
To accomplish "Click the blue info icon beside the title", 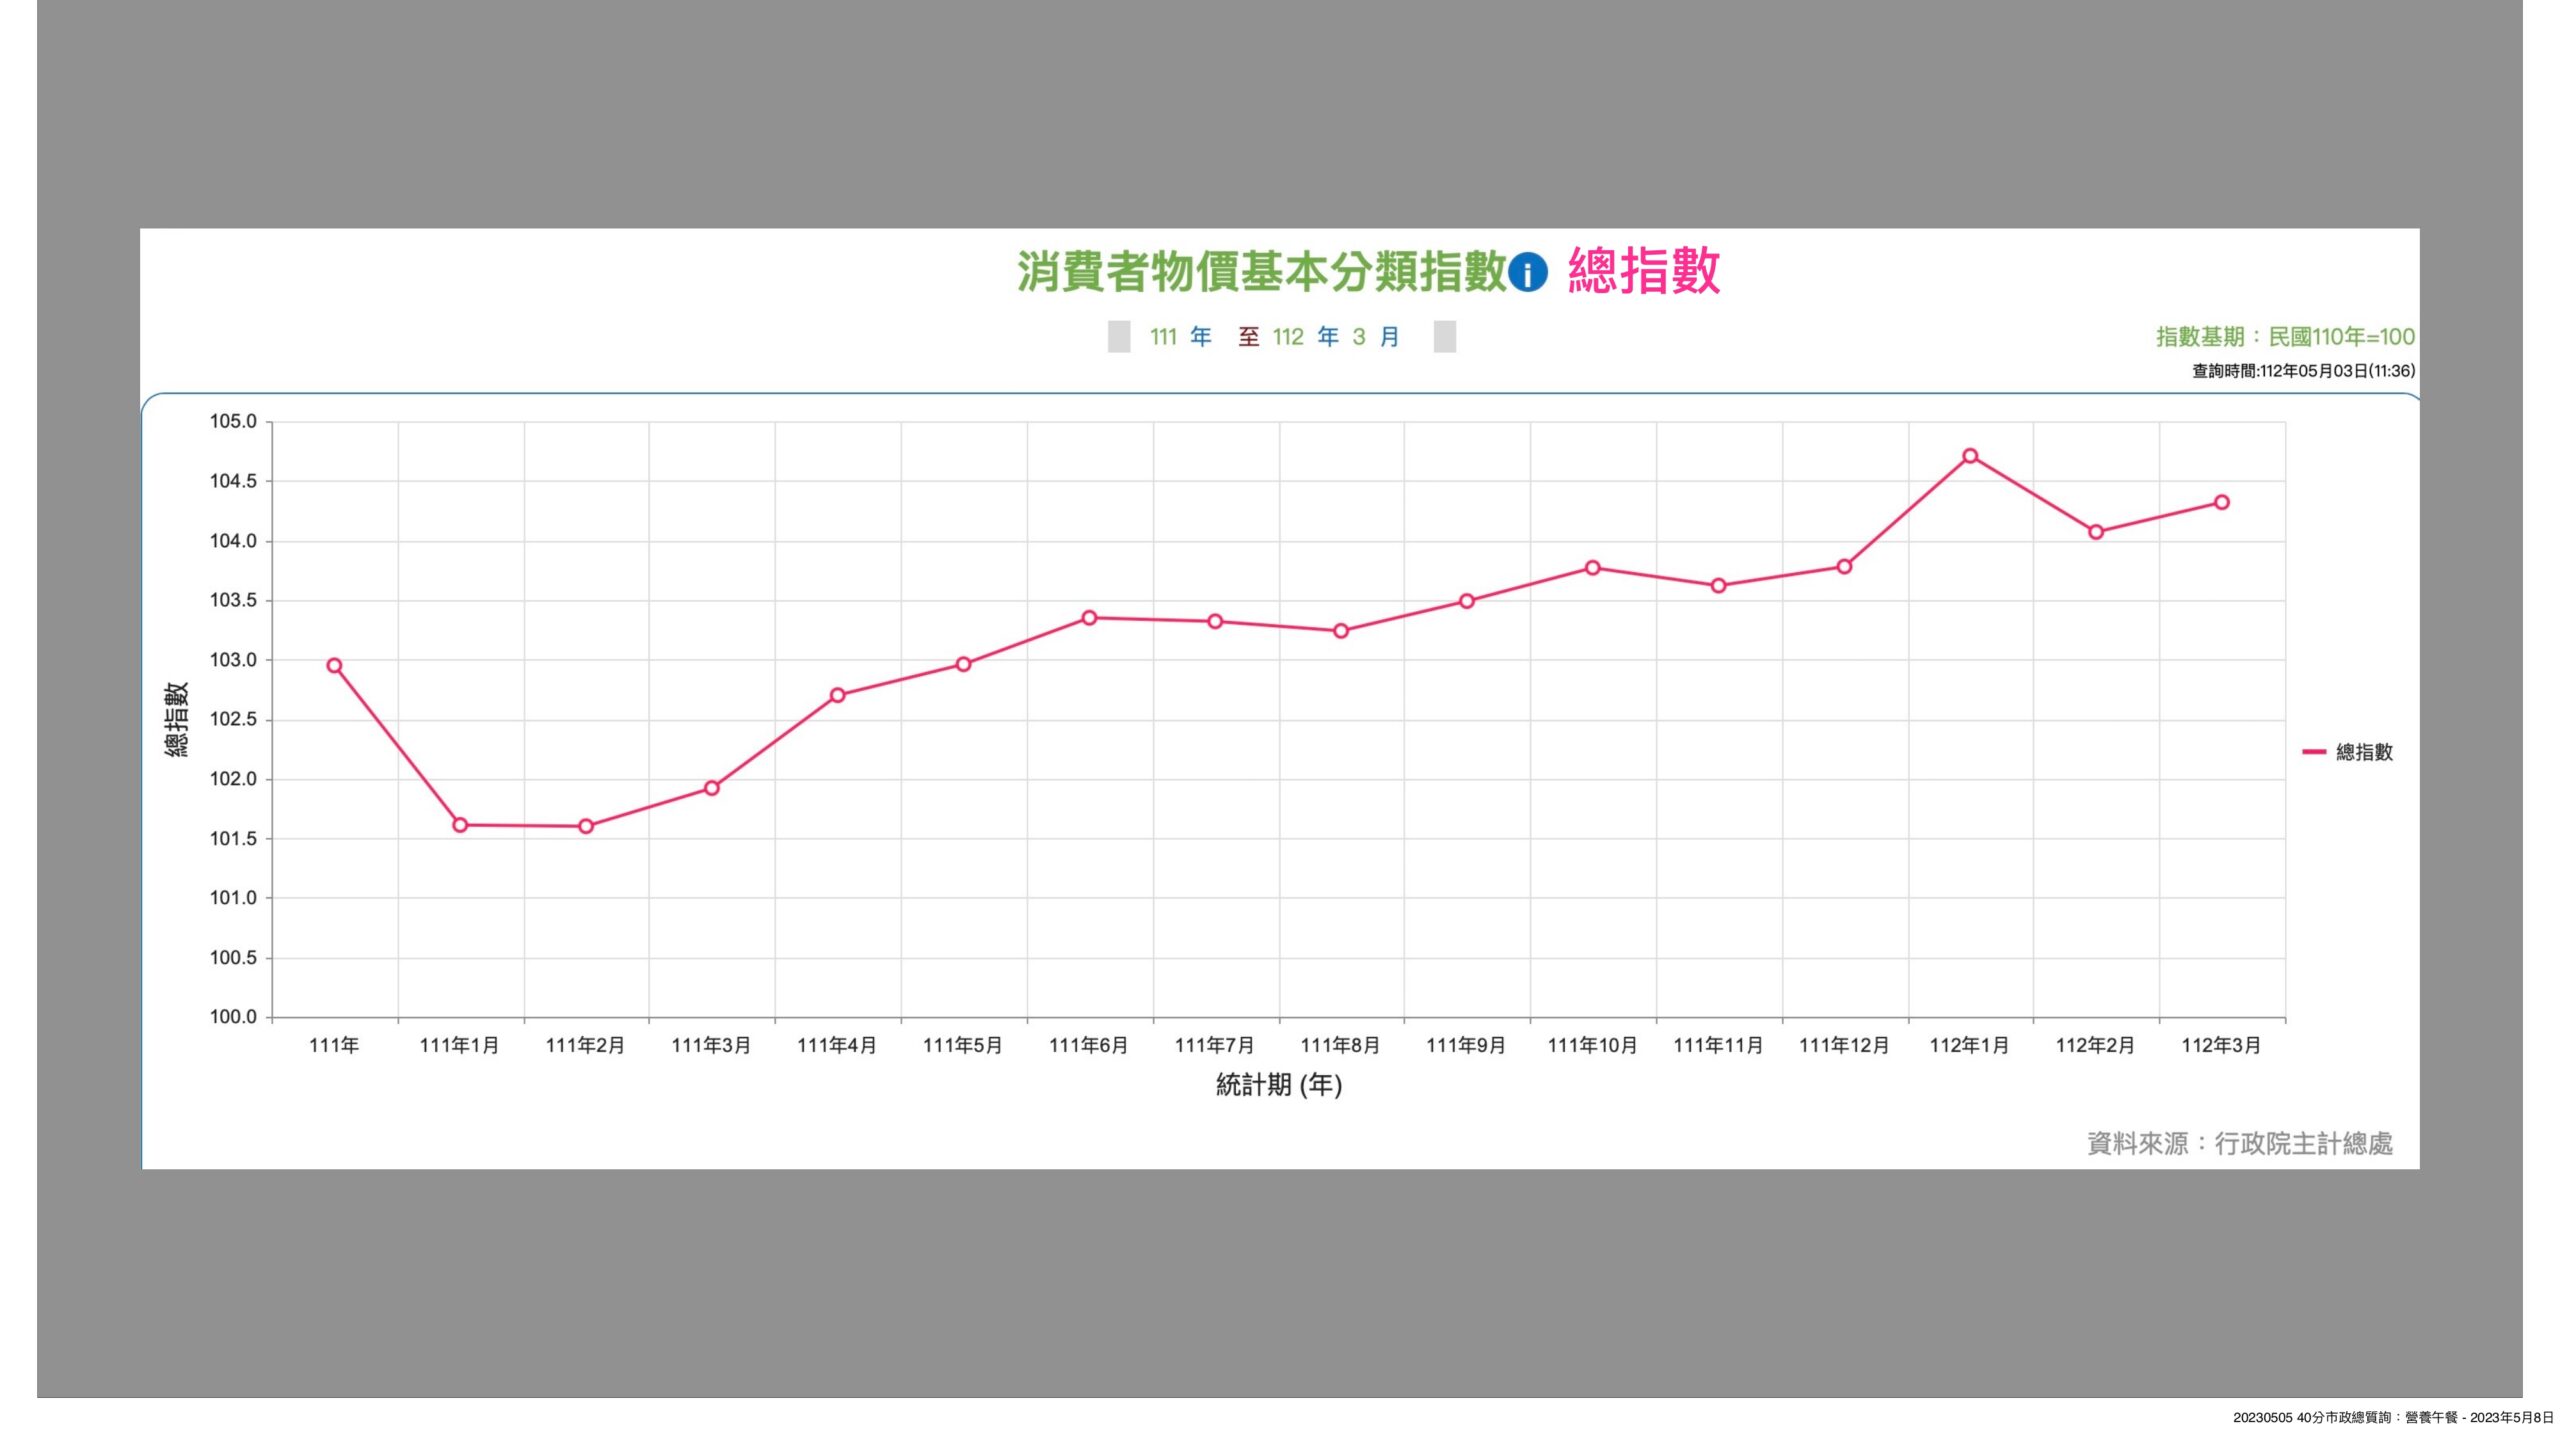I will pos(1527,272).
